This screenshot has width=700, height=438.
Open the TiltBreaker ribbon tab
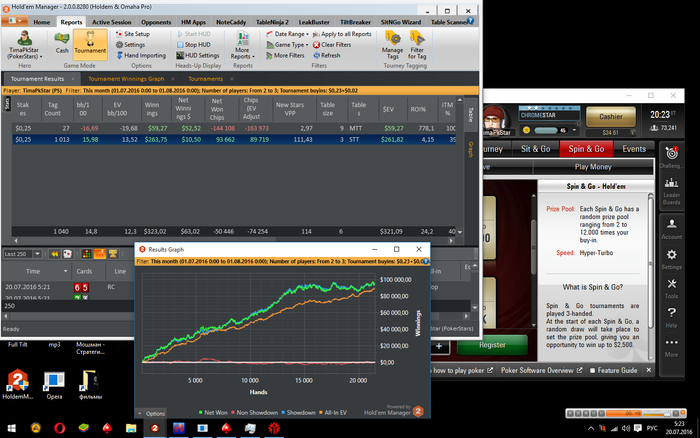point(355,22)
